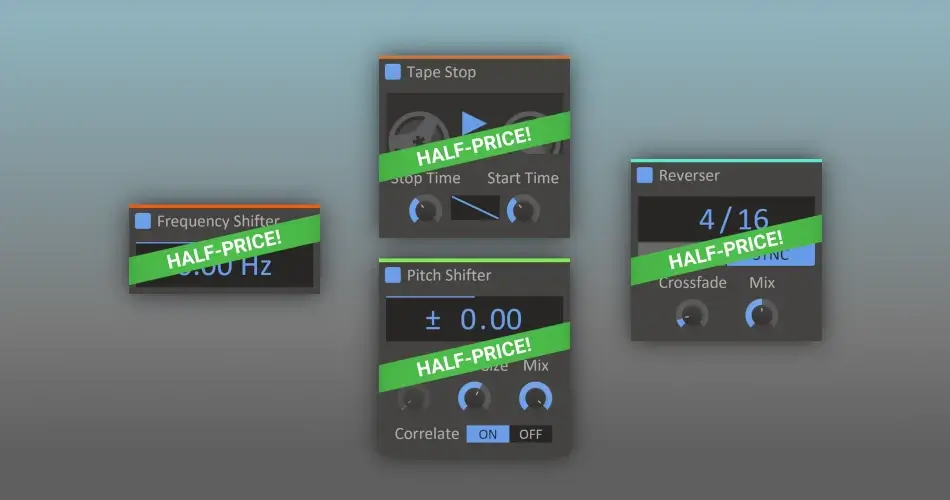The width and height of the screenshot is (950, 500).
Task: Click the Pitch Shifter ± 0.00 value
Action: (x=474, y=319)
